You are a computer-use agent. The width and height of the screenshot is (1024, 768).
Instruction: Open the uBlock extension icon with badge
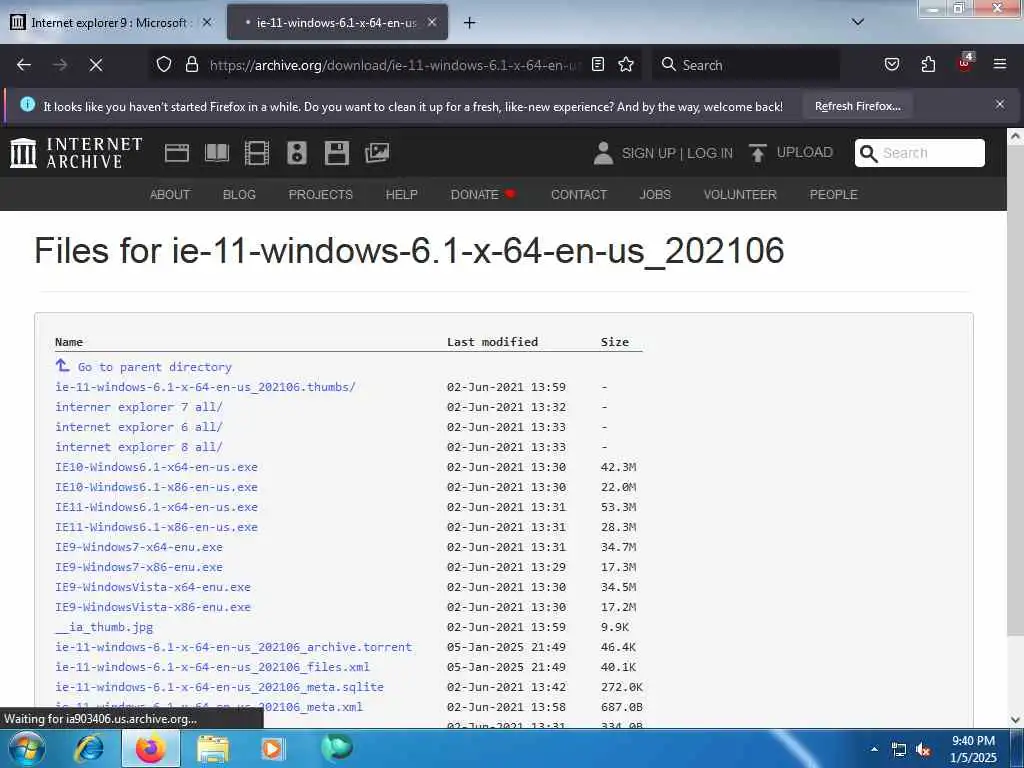[x=965, y=63]
